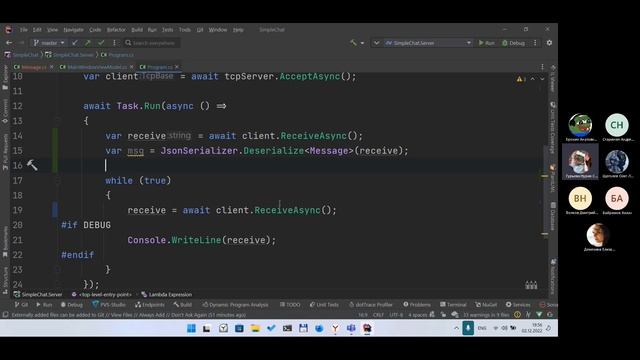The image size is (640, 360).
Task: Click Lambda Expression in bottom breadcrumb
Action: tap(167, 294)
